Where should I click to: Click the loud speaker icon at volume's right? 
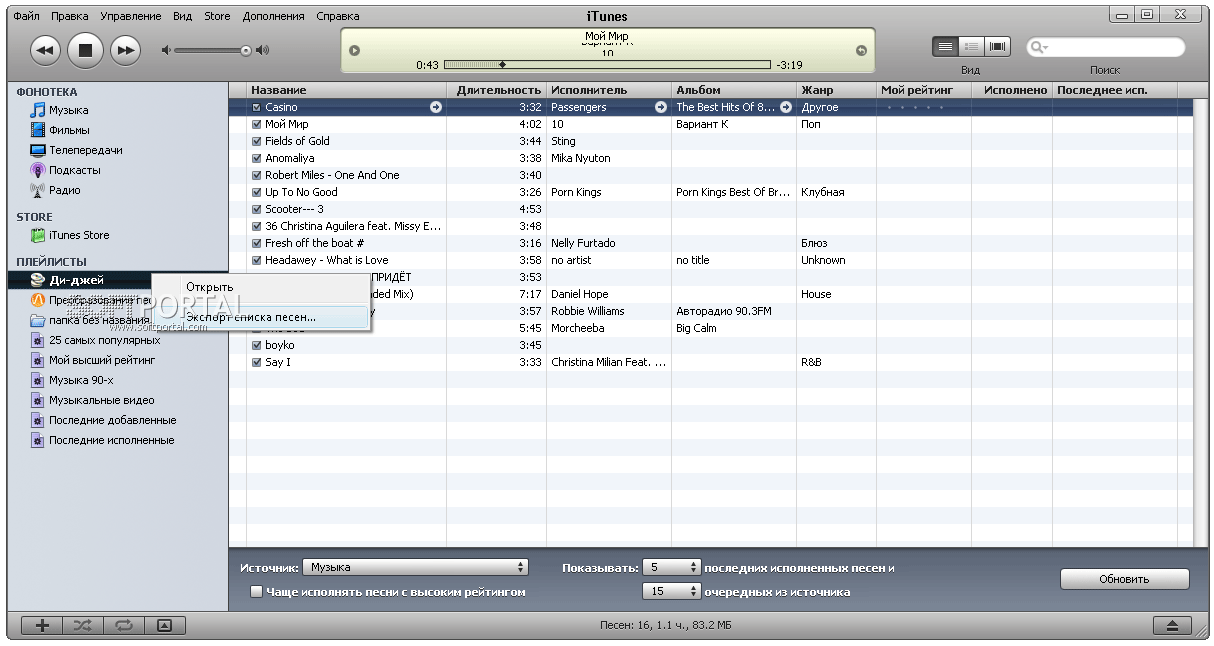point(263,50)
